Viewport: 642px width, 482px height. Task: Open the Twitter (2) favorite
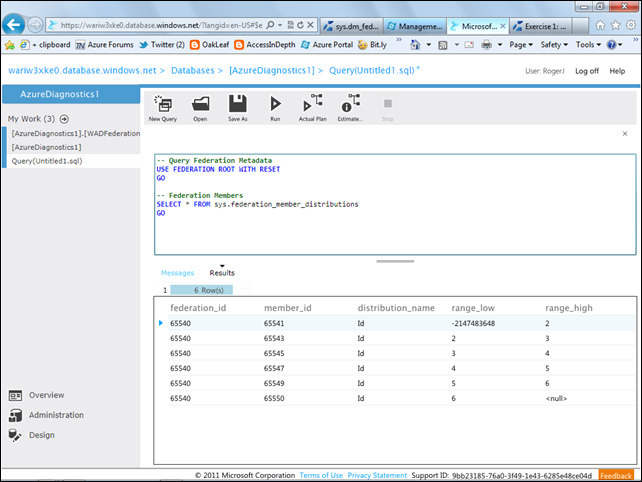coord(162,45)
